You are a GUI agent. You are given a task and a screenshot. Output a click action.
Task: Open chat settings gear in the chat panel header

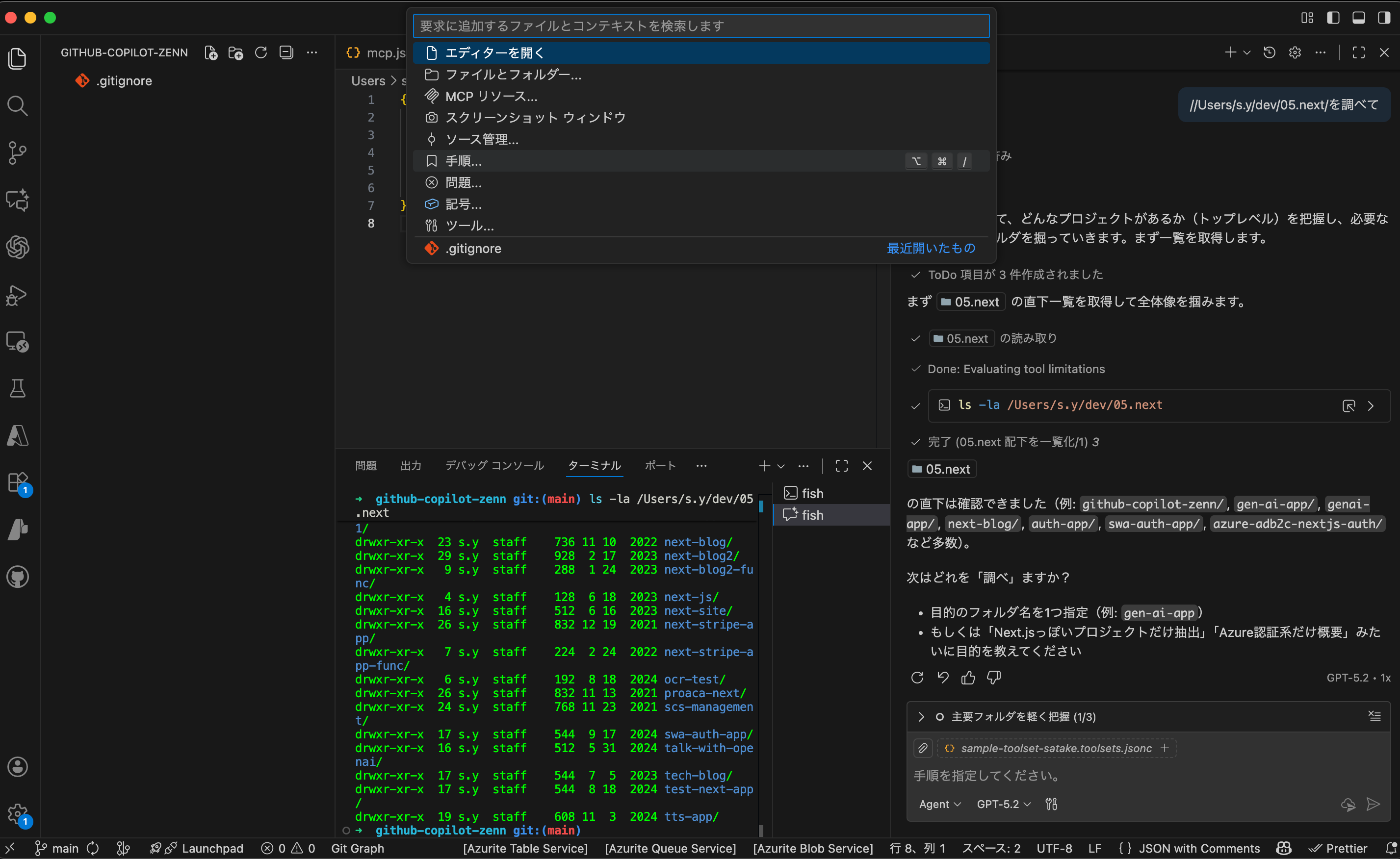point(1295,53)
